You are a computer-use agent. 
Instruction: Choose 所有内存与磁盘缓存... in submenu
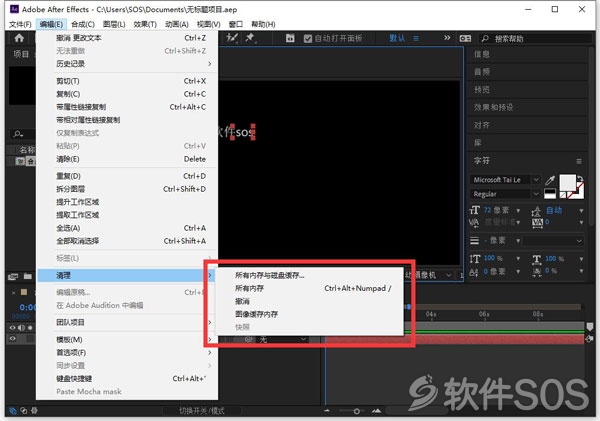pos(310,275)
